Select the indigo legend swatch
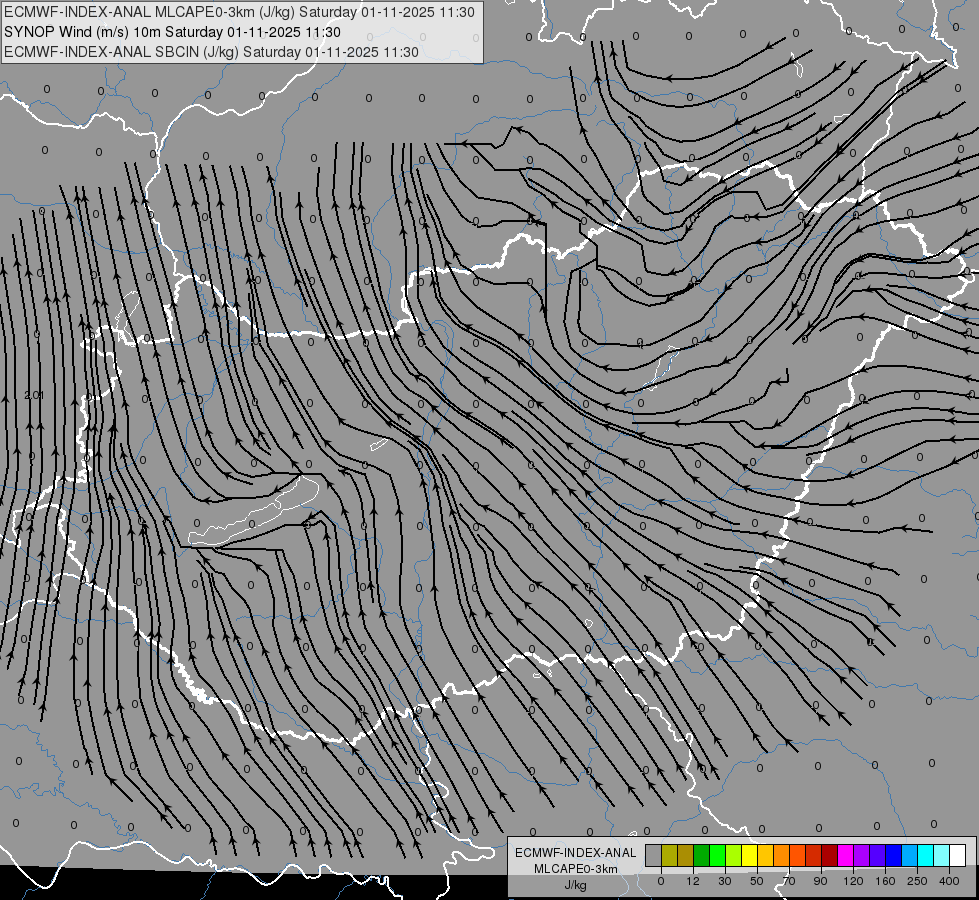Image resolution: width=979 pixels, height=900 pixels. point(878,855)
